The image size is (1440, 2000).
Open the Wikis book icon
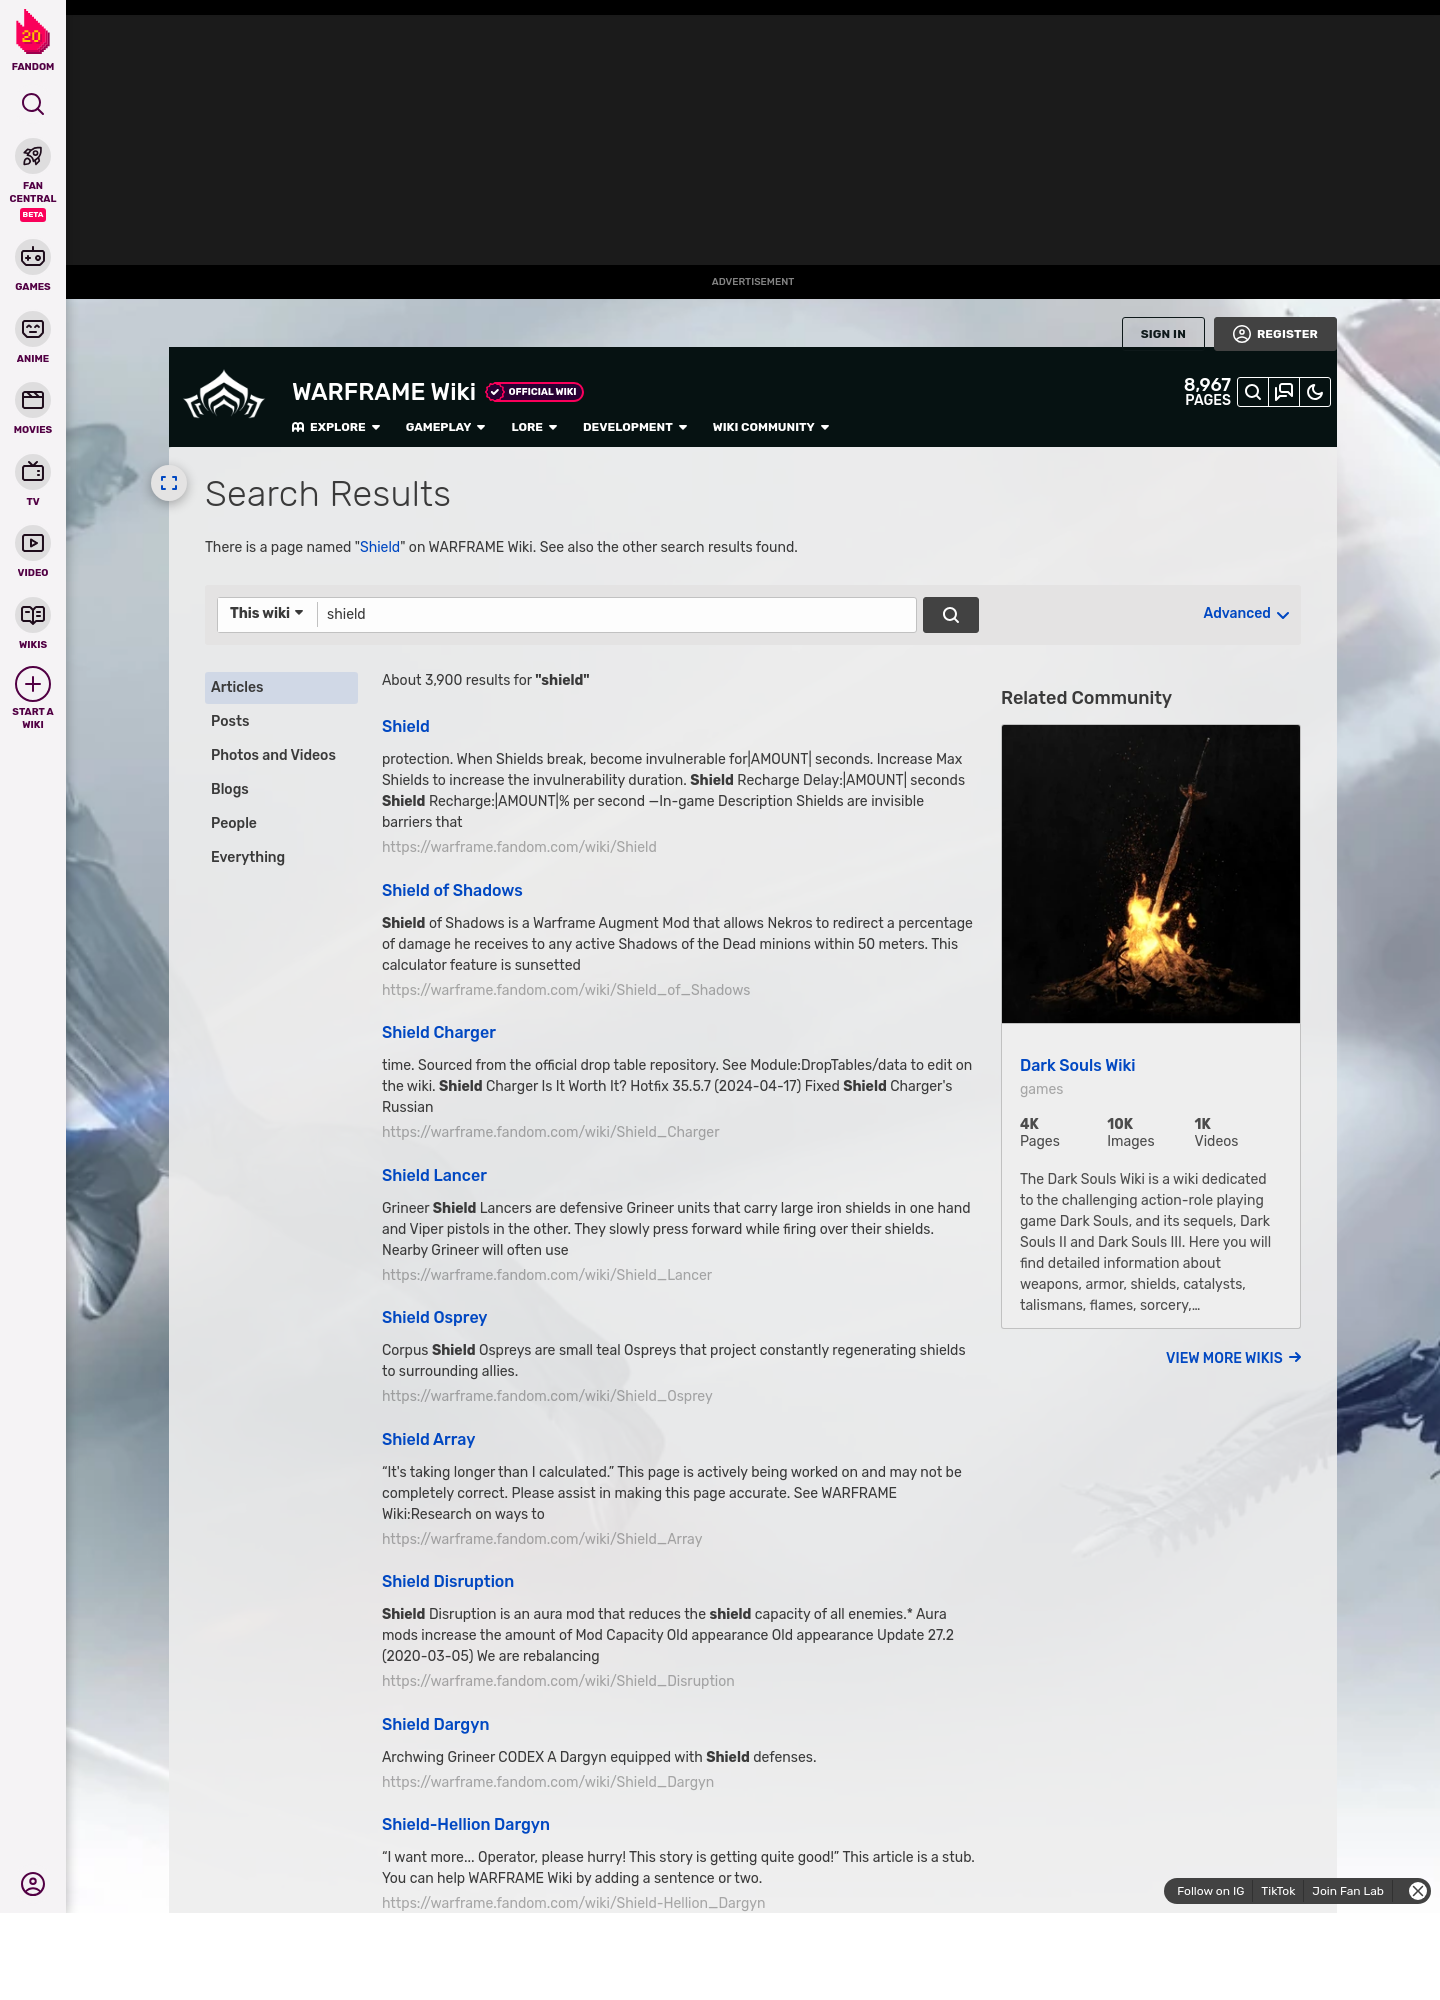click(x=33, y=615)
